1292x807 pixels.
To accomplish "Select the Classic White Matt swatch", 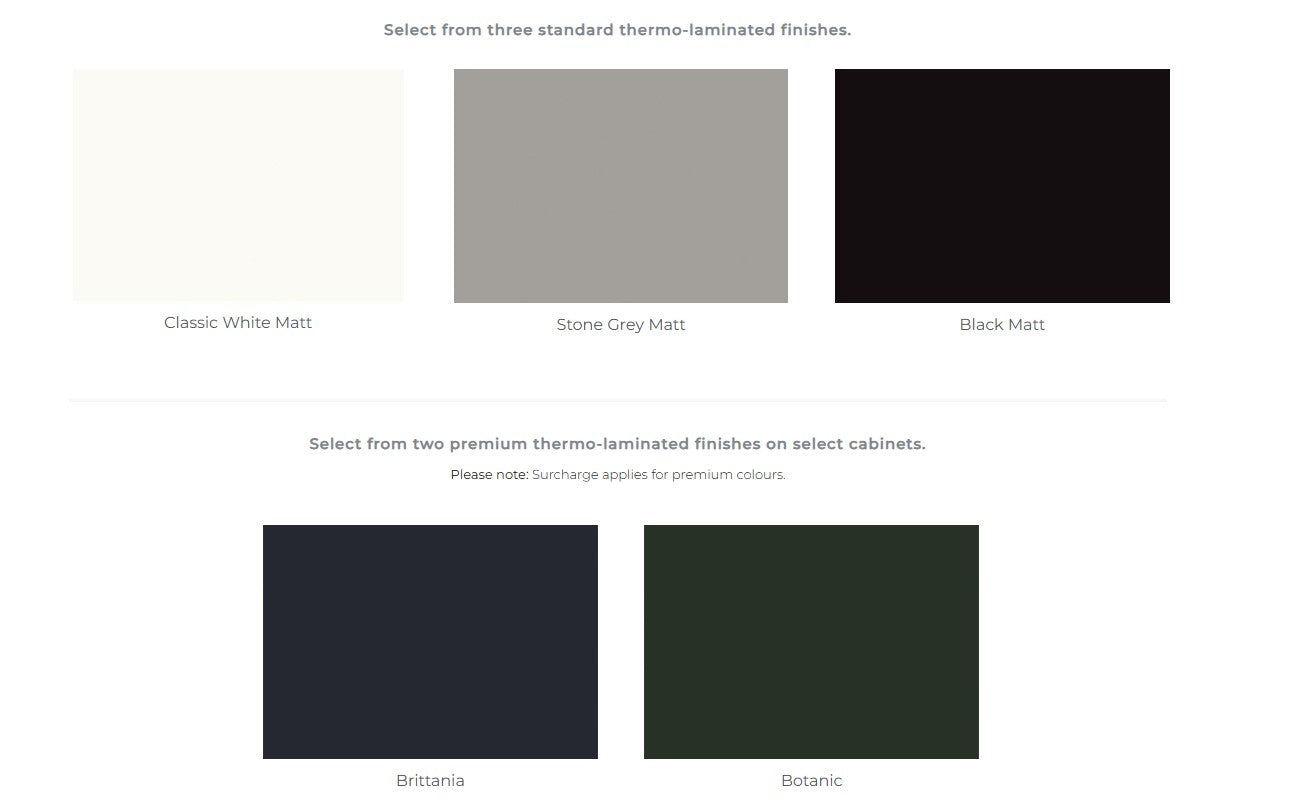I will pos(238,185).
